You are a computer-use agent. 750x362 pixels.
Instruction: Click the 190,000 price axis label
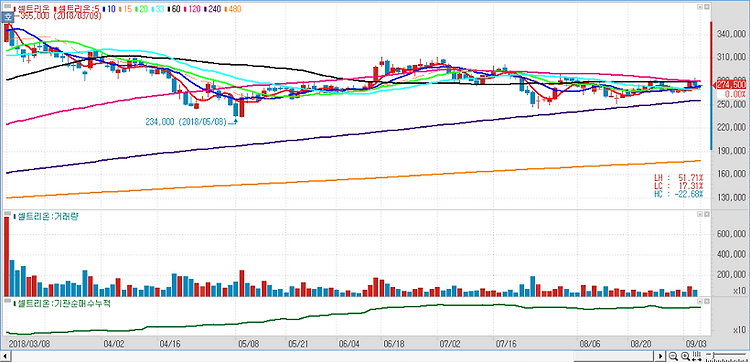click(732, 151)
